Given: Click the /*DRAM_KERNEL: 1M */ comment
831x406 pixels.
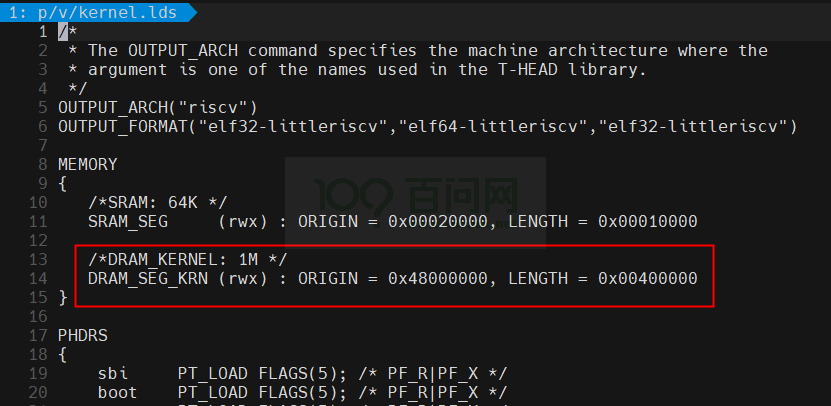Looking at the screenshot, I should [188, 260].
